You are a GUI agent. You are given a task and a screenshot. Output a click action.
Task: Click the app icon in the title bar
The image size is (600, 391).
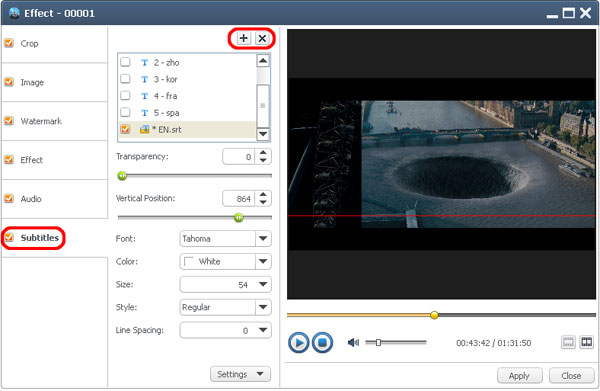(15, 13)
